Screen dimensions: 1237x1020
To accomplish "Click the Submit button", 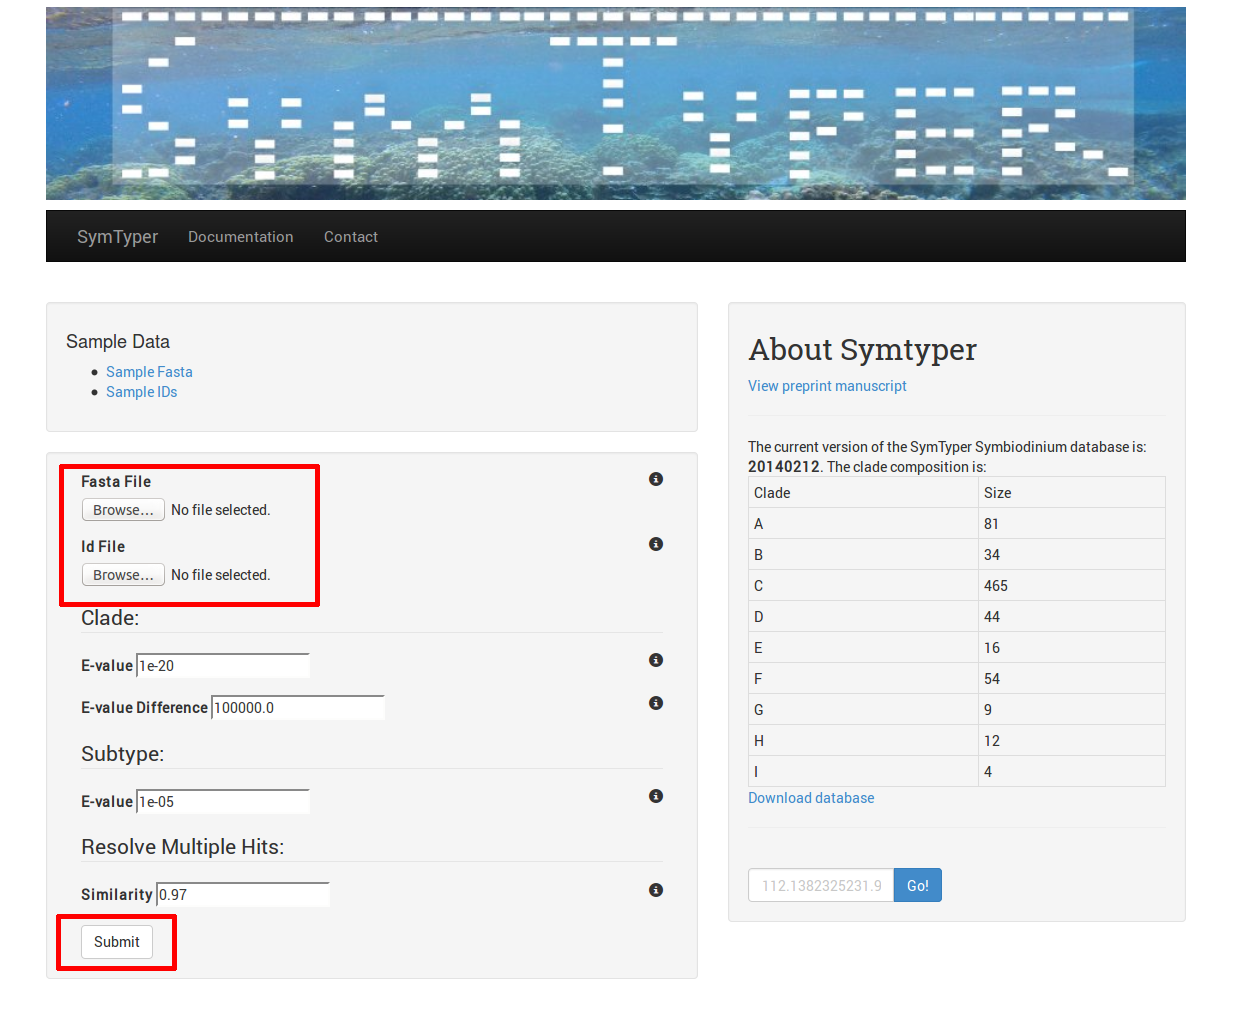I will click(x=117, y=942).
